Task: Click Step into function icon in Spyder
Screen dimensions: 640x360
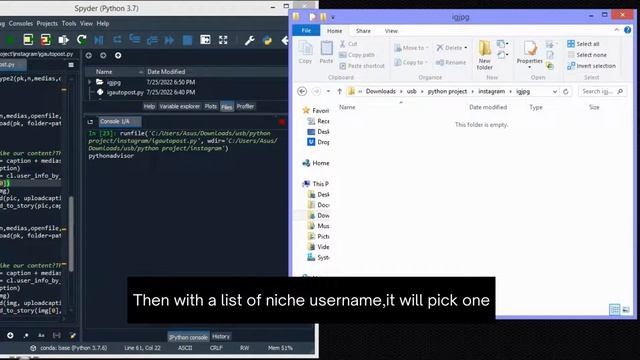Action: point(135,40)
